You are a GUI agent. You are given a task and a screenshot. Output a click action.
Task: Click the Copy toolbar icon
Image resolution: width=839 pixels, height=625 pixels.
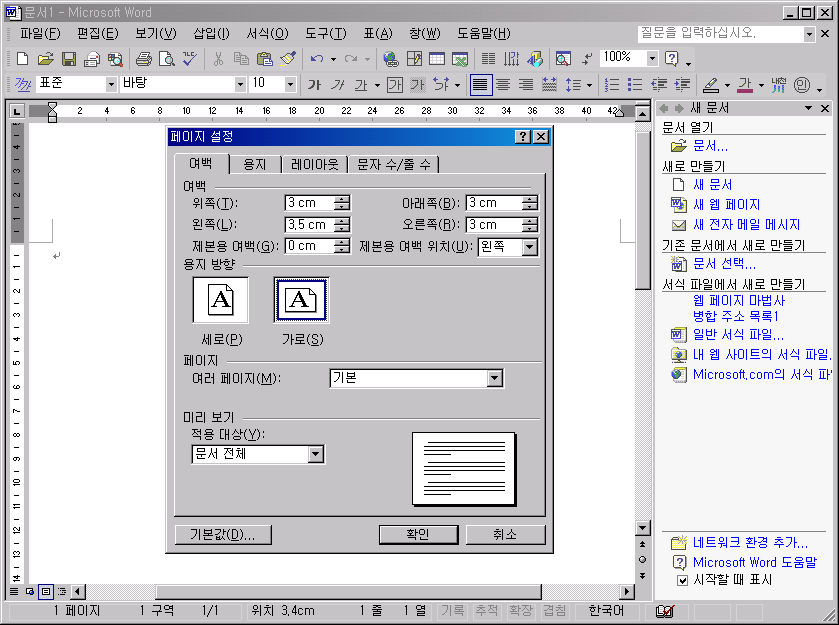tap(241, 58)
